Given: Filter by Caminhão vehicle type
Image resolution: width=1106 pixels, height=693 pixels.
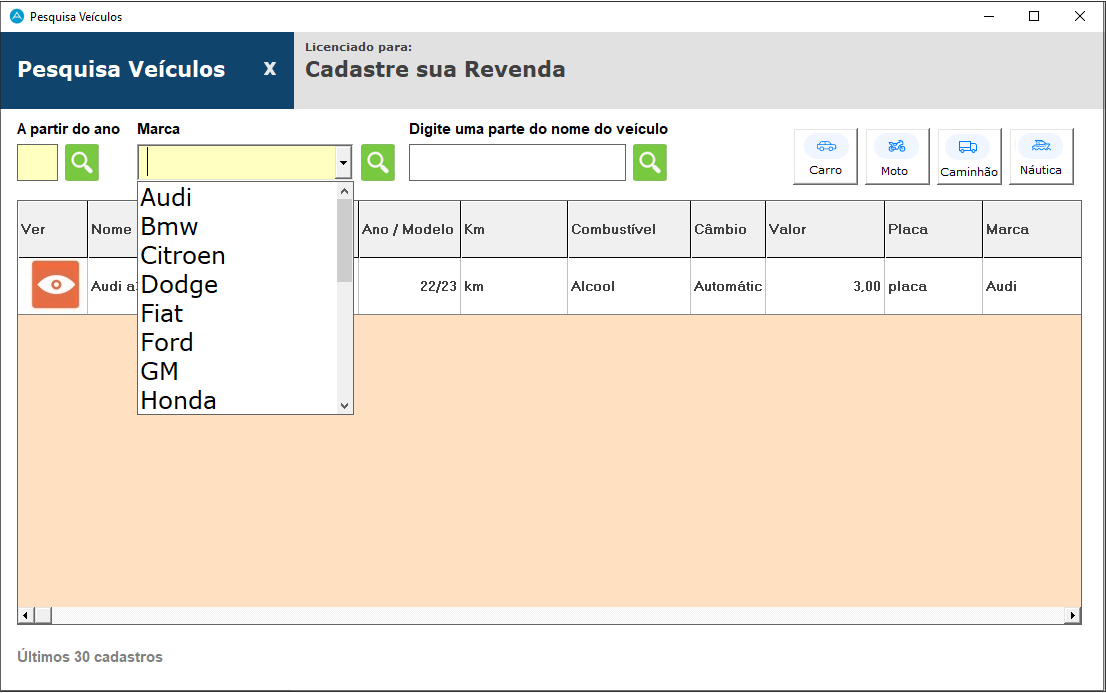Looking at the screenshot, I should pos(969,157).
